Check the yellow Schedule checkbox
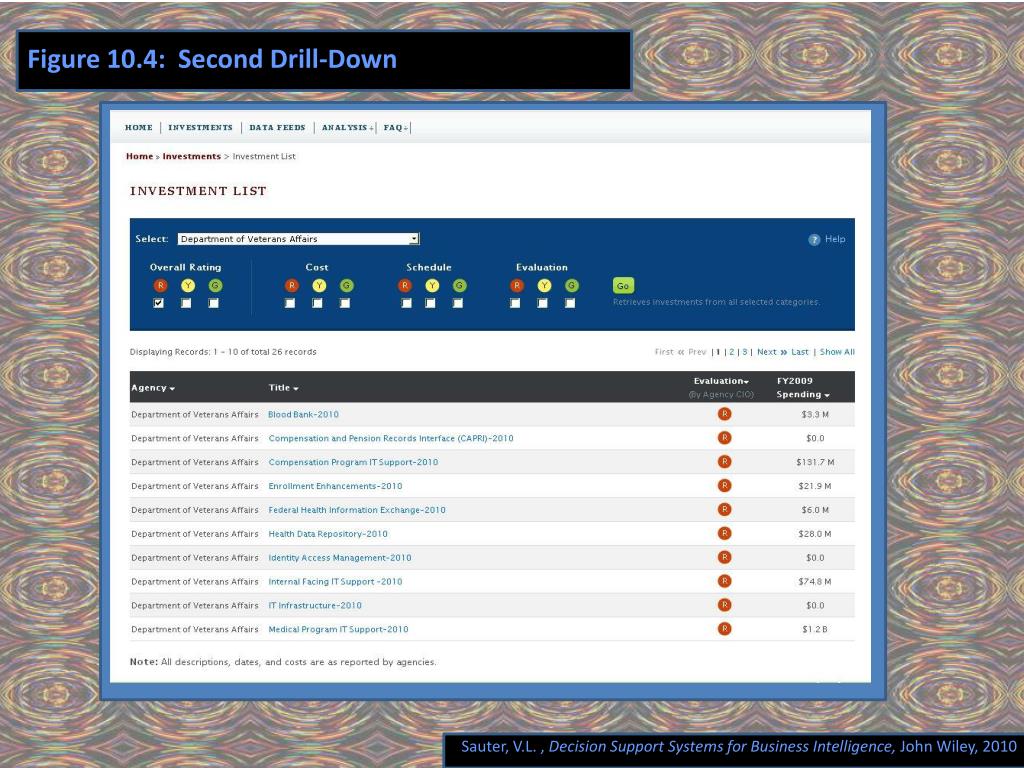The image size is (1024, 768). (430, 303)
